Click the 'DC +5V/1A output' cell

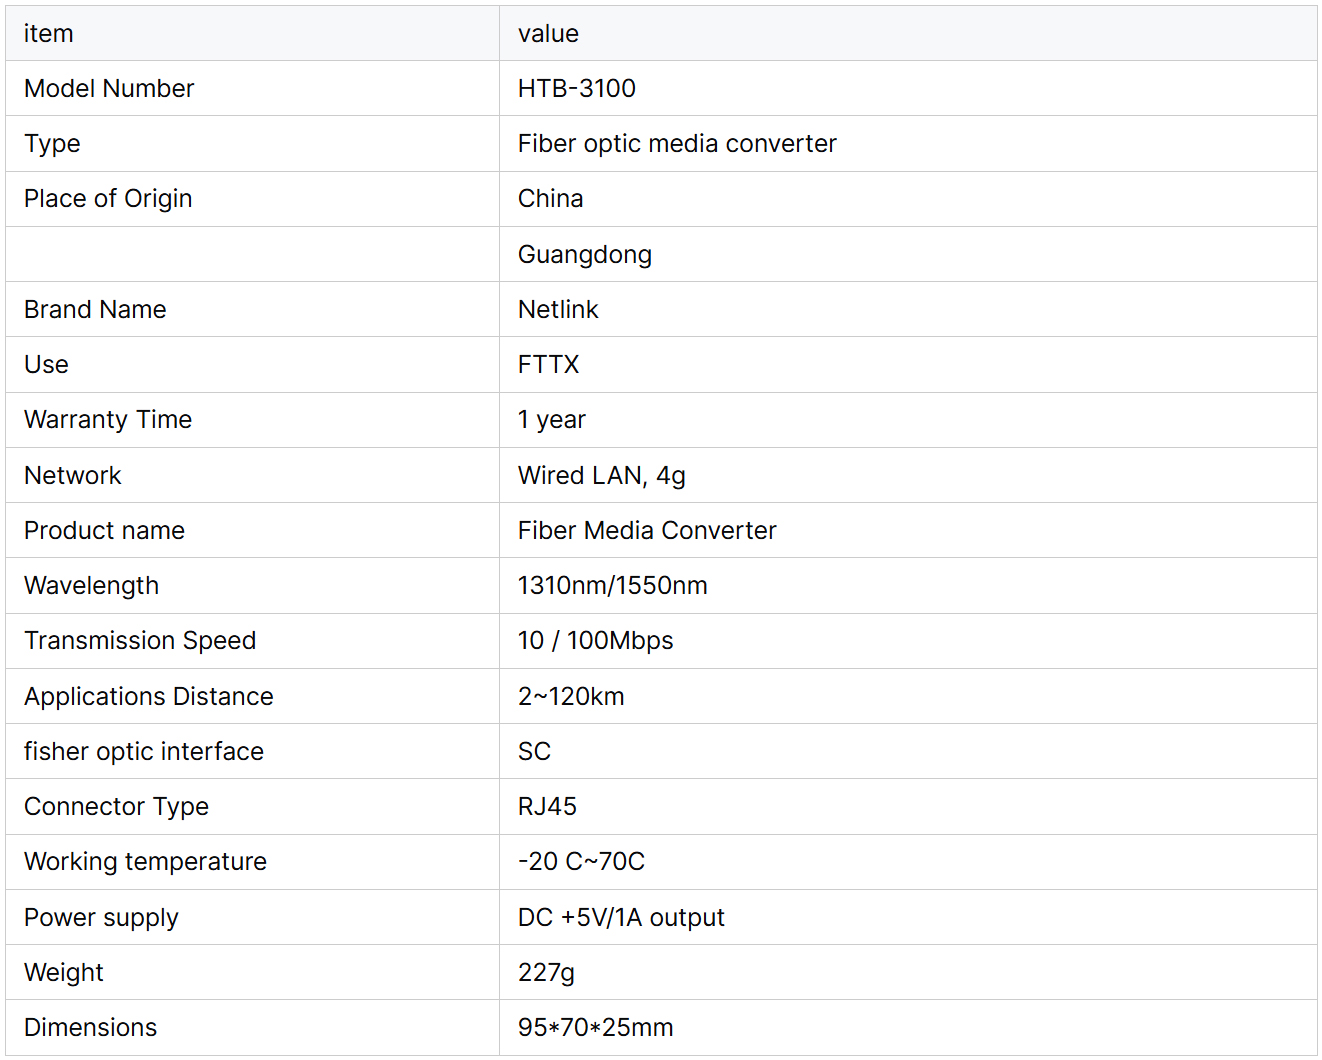click(620, 918)
